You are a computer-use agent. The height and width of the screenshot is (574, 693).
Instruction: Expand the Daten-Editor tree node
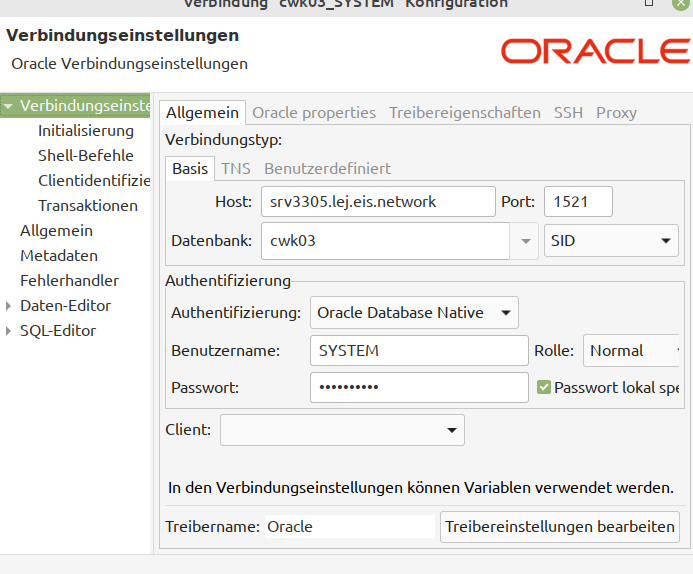point(9,306)
